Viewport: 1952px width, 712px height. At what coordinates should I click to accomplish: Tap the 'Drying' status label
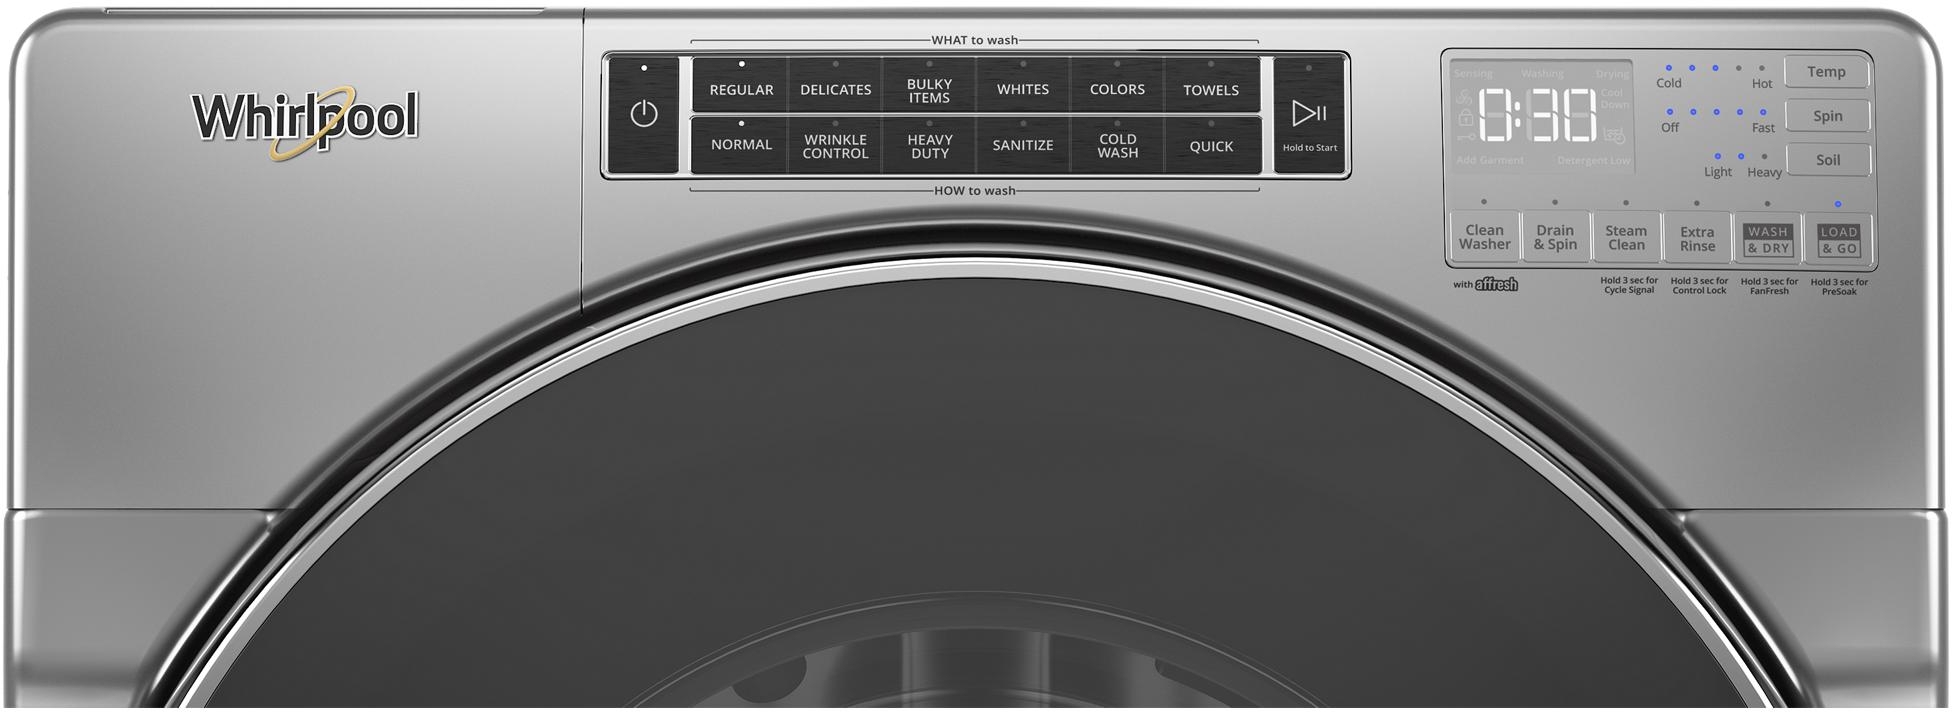[1612, 74]
